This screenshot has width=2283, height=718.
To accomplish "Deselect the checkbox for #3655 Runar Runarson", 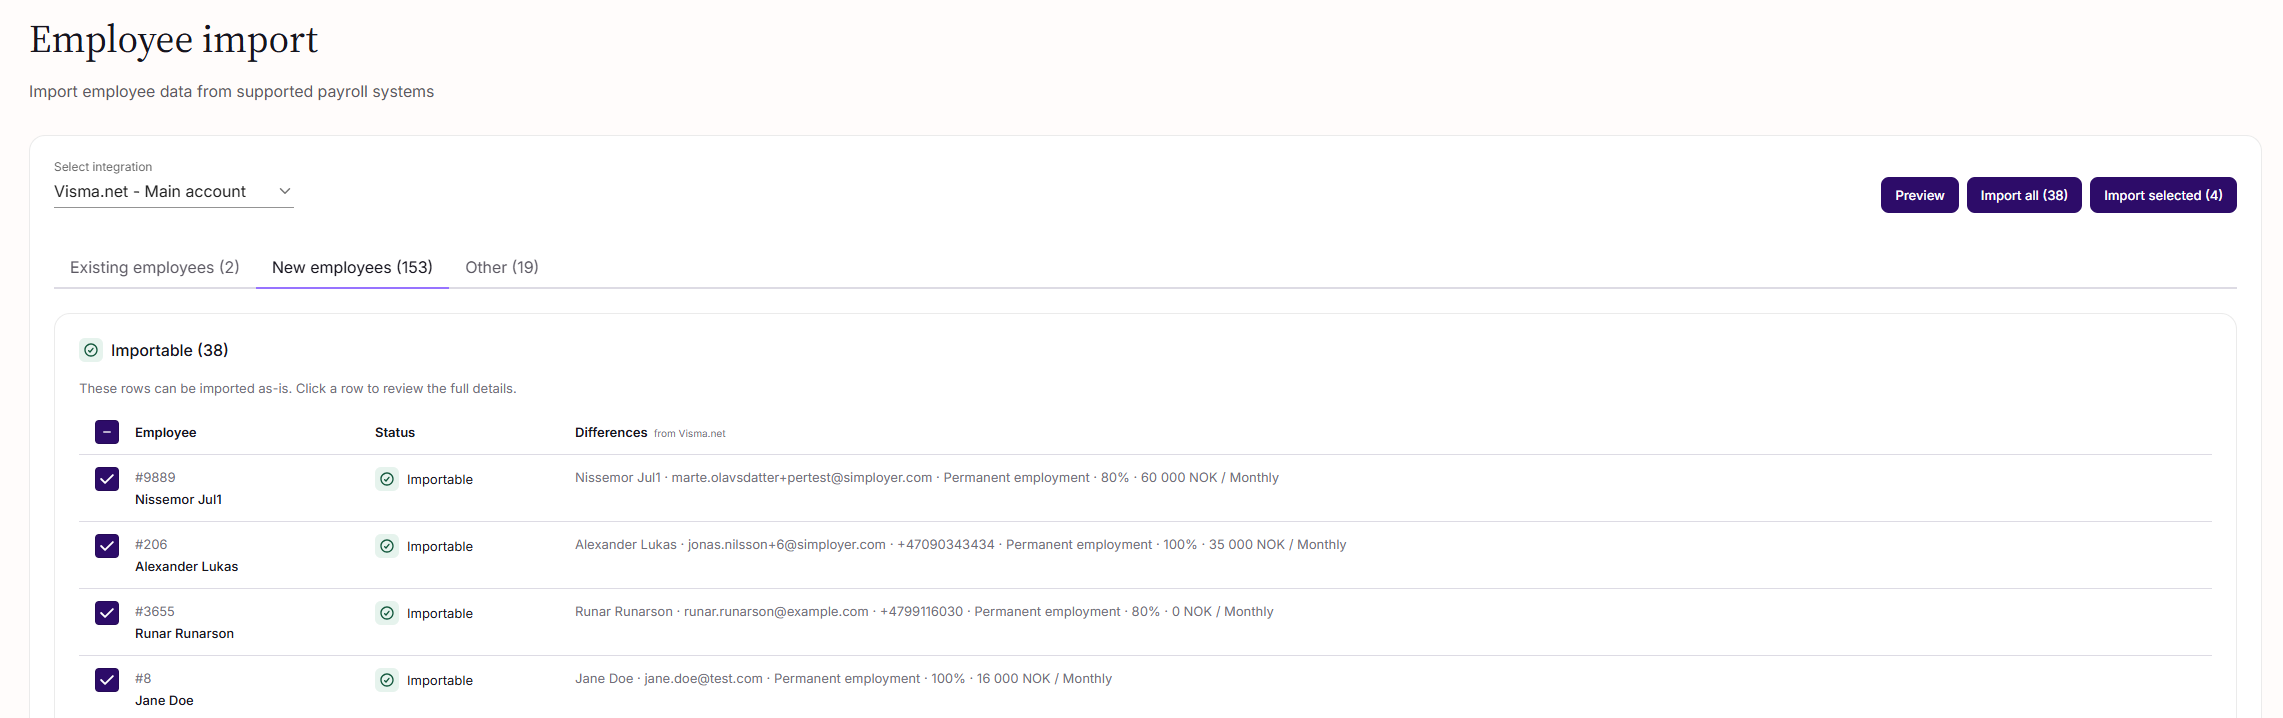I will (107, 613).
